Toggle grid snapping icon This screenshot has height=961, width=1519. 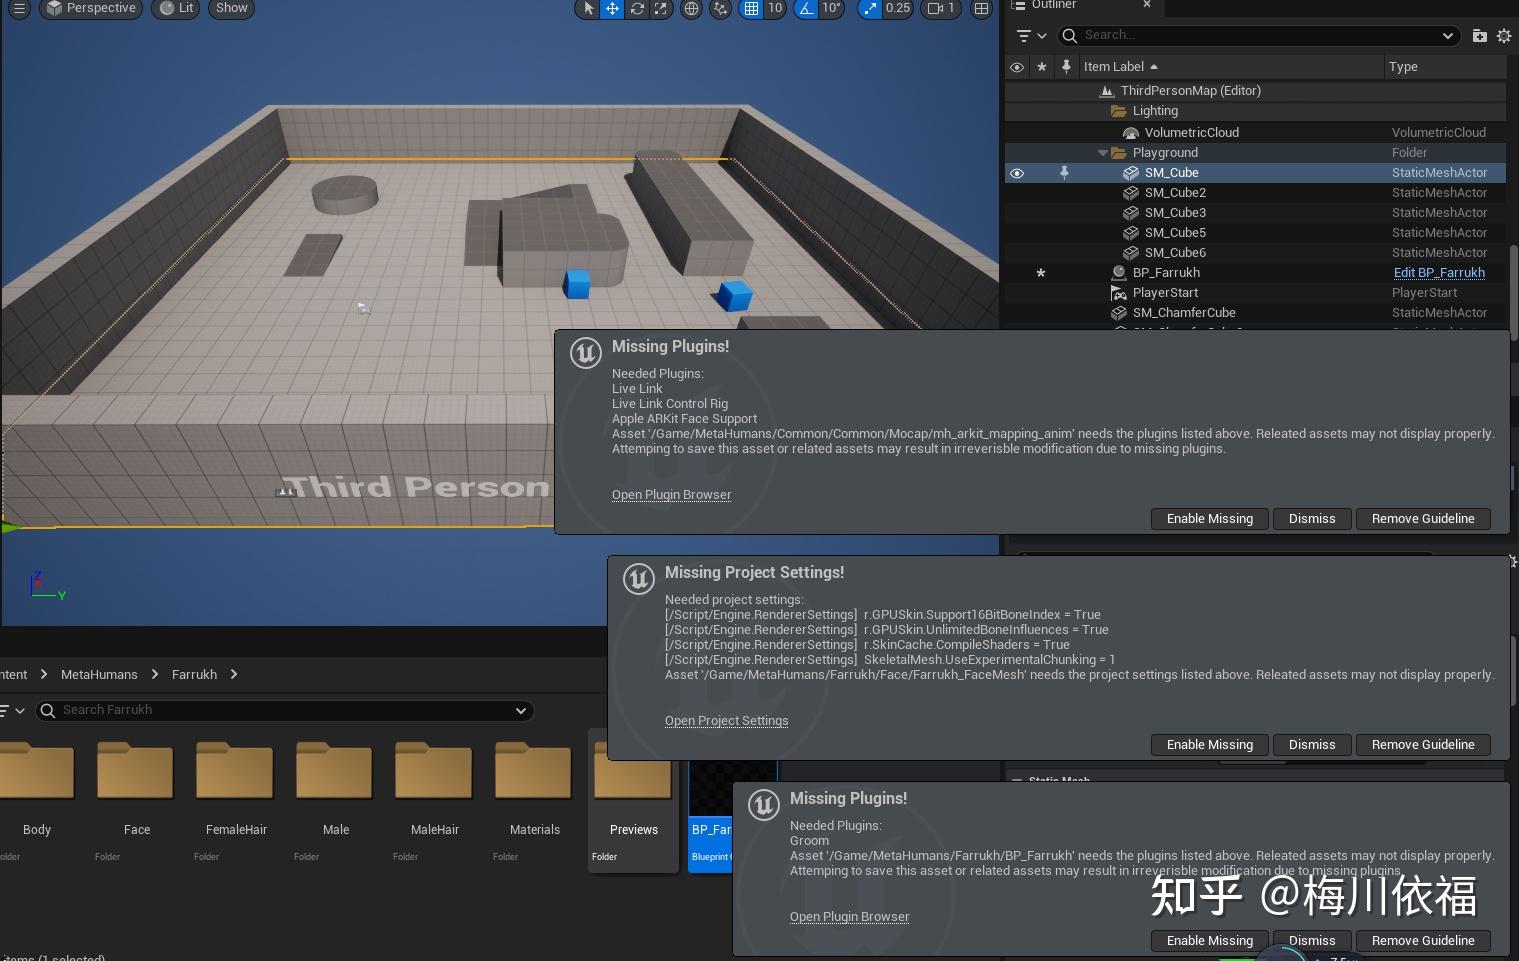pyautogui.click(x=751, y=8)
